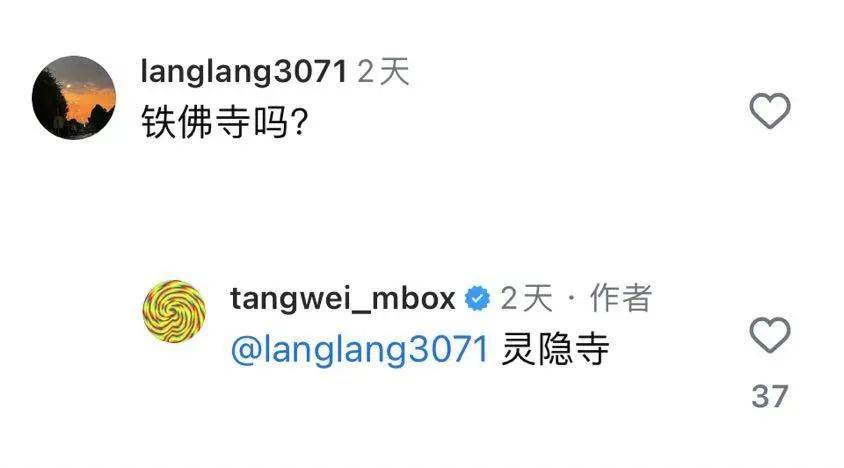
Task: Open langlang3071's sunset profile avatar
Action: (x=74, y=97)
